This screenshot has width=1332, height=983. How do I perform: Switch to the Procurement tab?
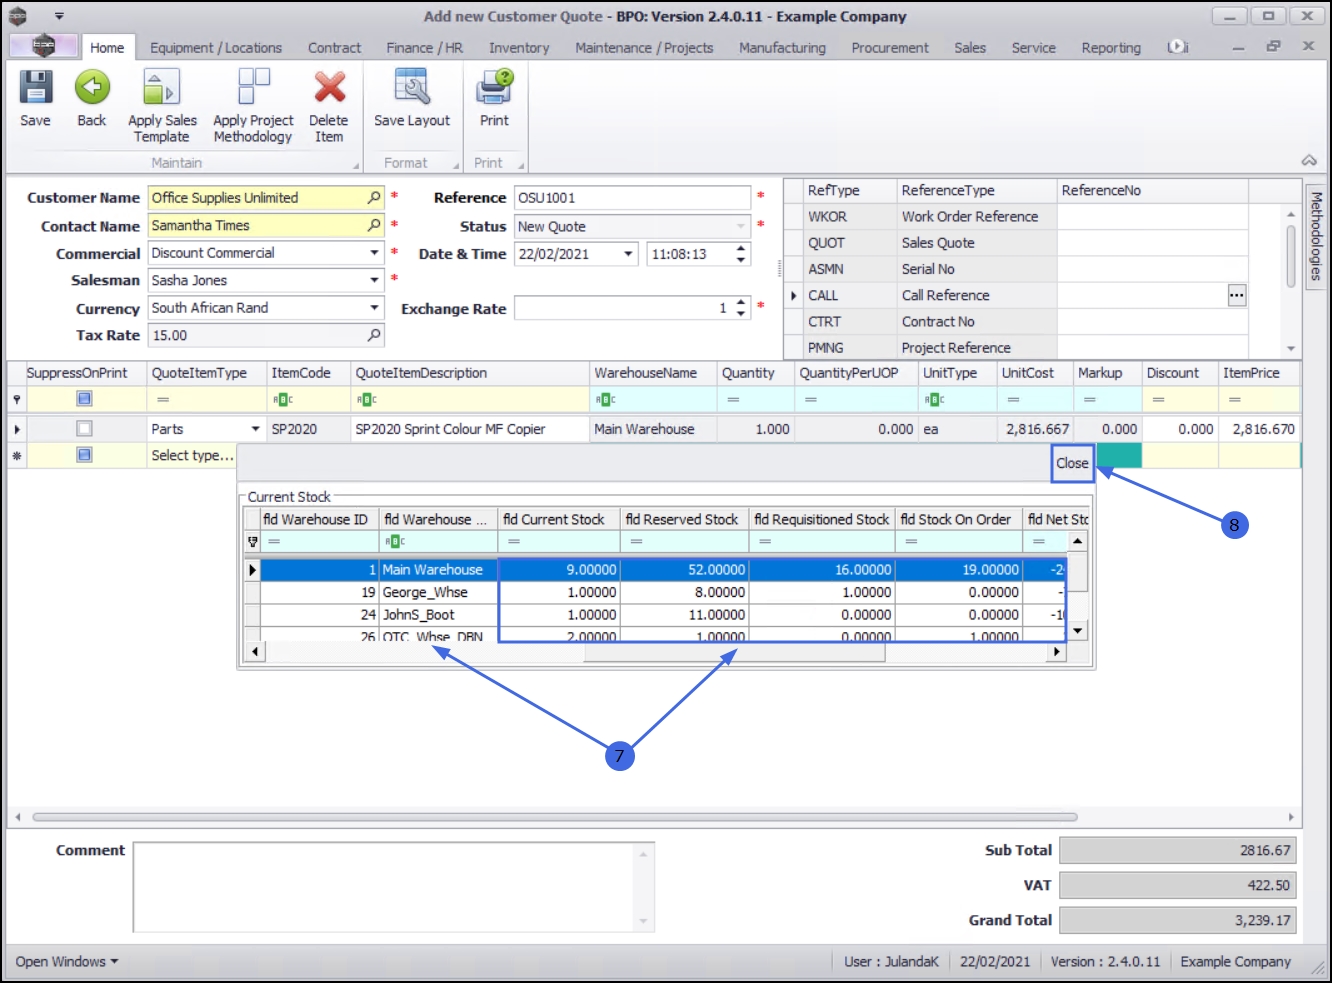click(890, 48)
